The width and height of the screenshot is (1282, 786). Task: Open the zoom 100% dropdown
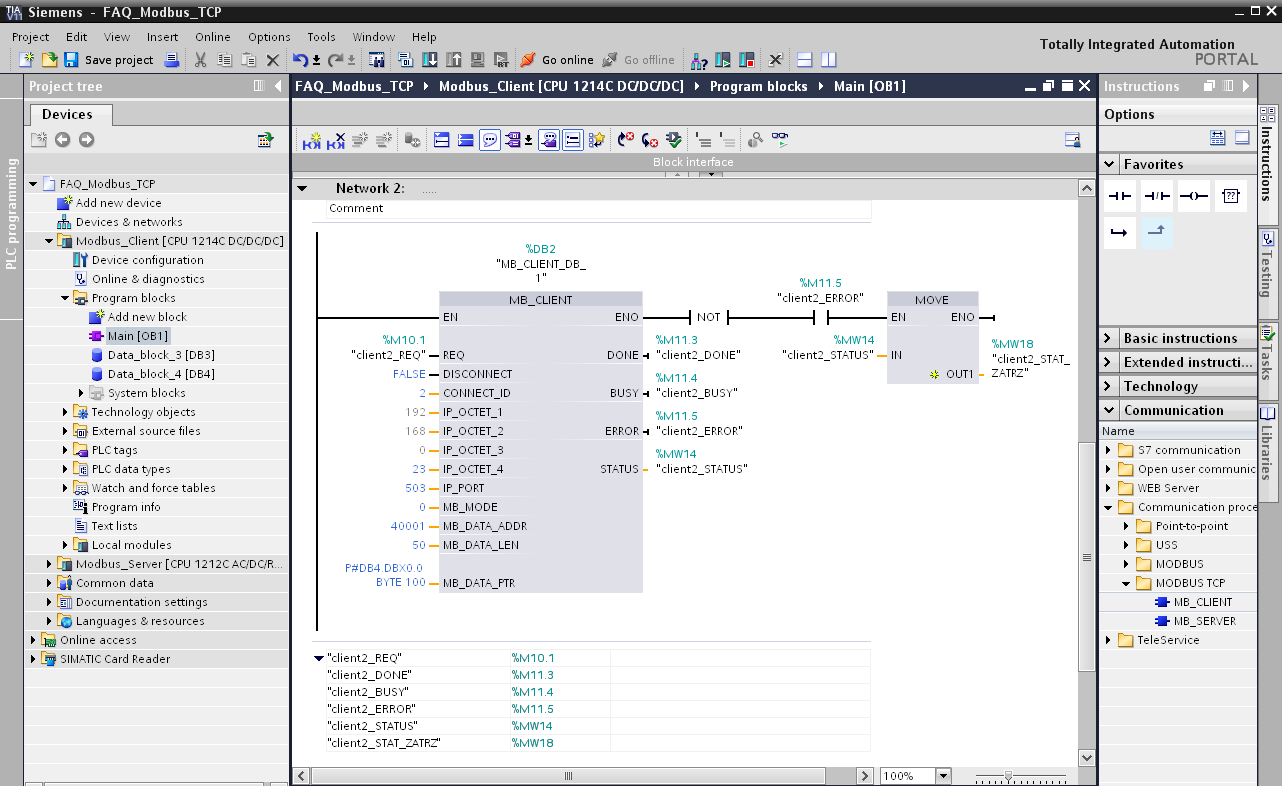[943, 776]
